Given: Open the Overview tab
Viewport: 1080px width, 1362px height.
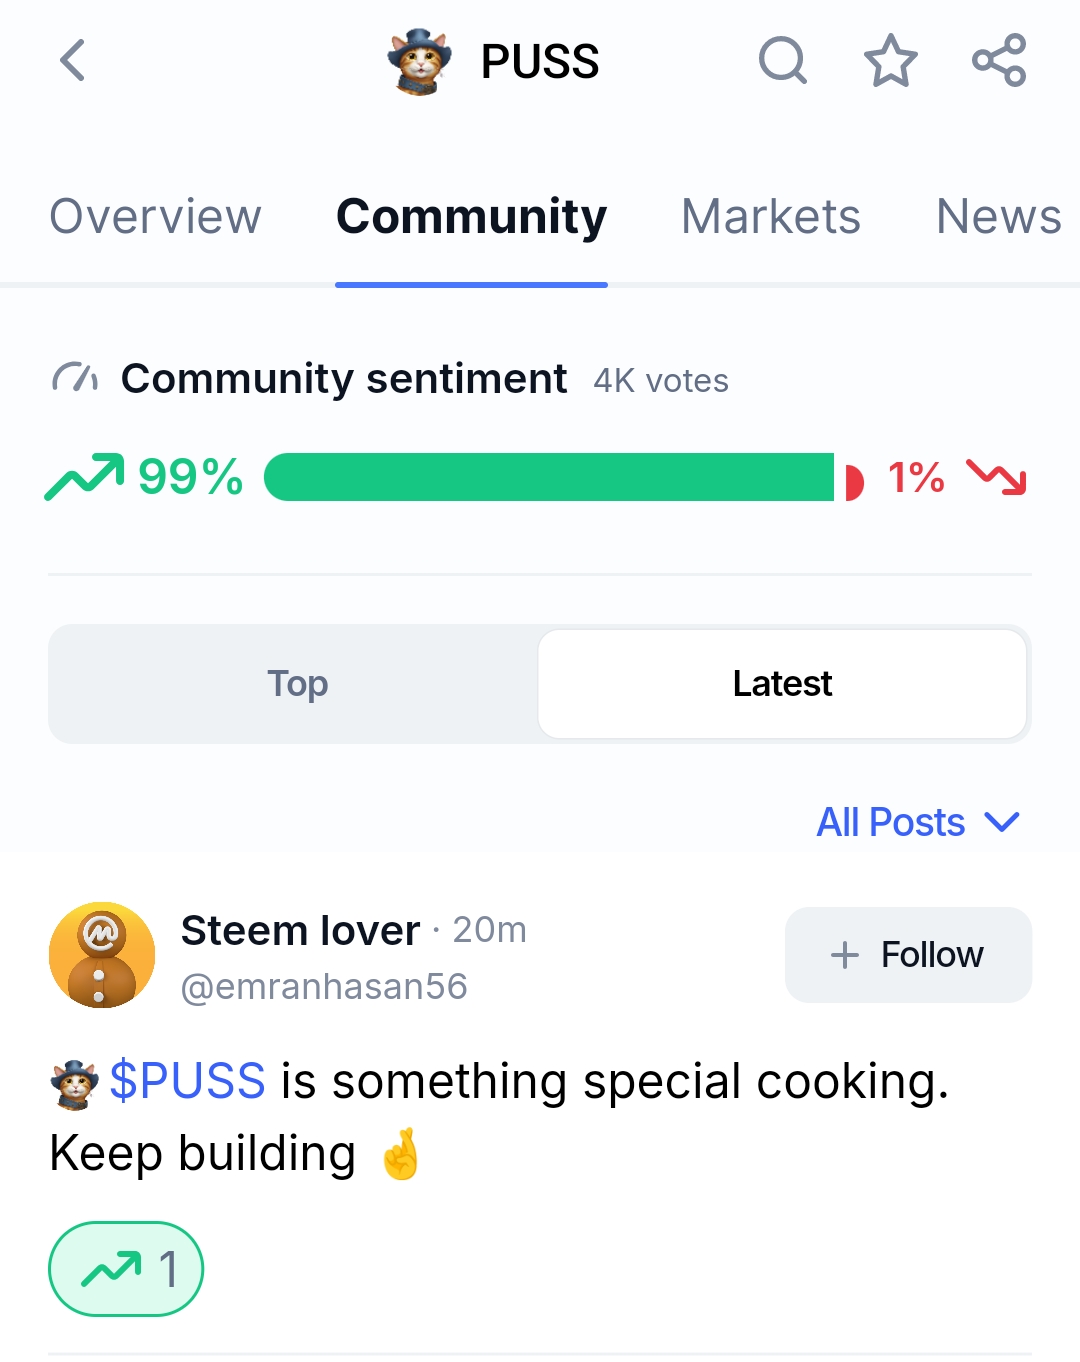Looking at the screenshot, I should coord(155,216).
